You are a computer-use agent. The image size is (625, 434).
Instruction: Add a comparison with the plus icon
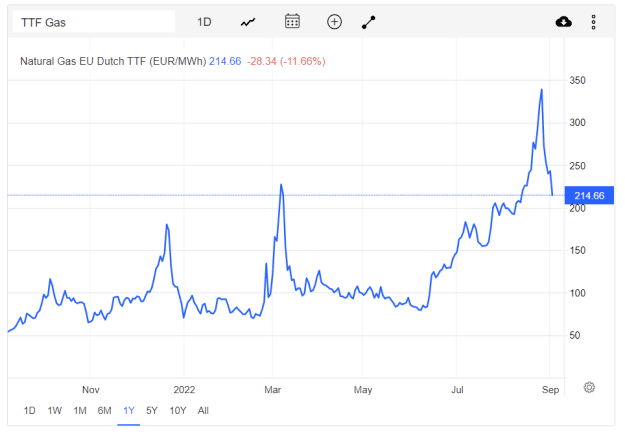click(334, 22)
